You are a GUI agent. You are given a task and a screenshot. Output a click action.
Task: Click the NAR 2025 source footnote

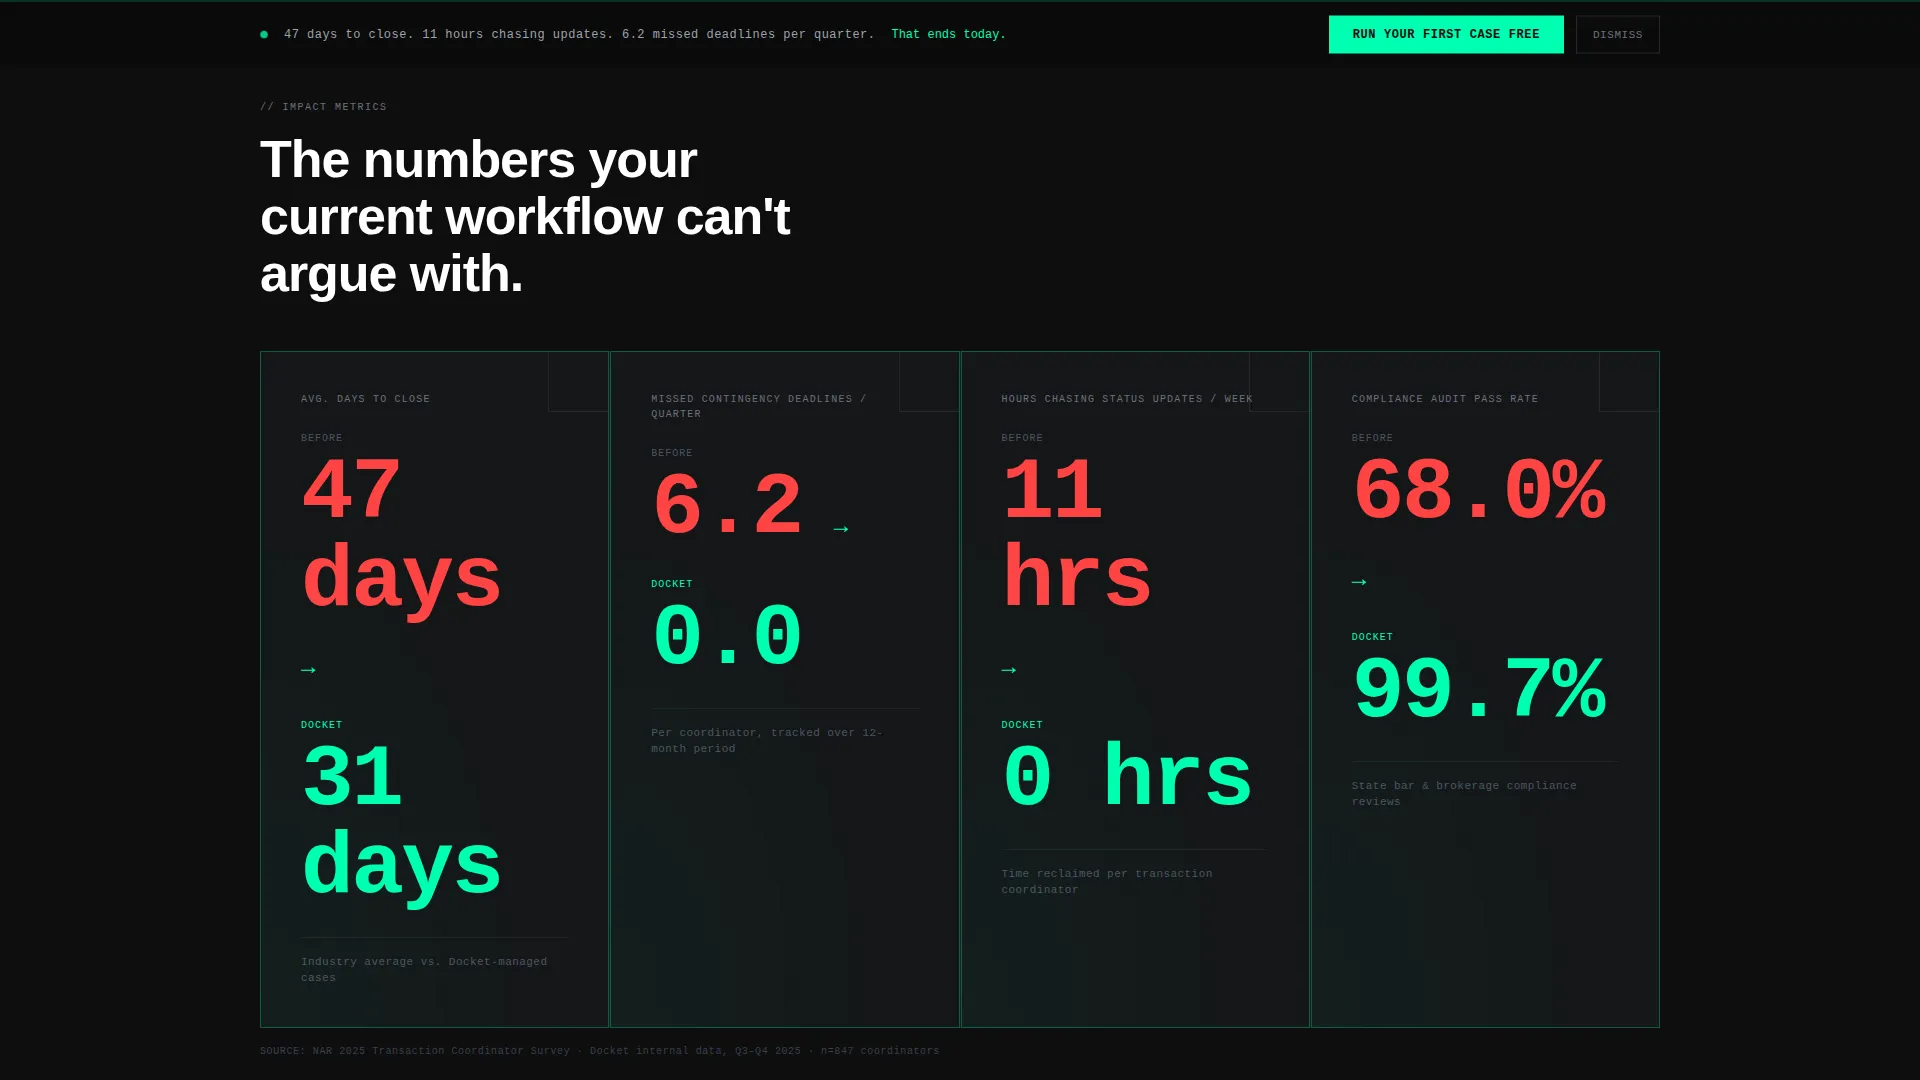click(x=599, y=1051)
